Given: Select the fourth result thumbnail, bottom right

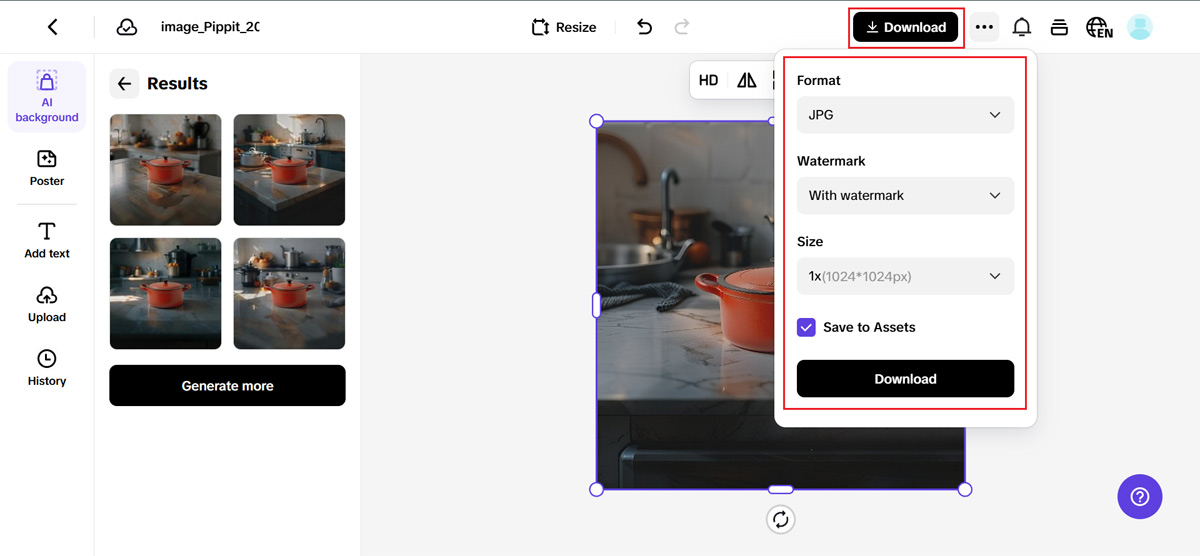Looking at the screenshot, I should pos(289,293).
